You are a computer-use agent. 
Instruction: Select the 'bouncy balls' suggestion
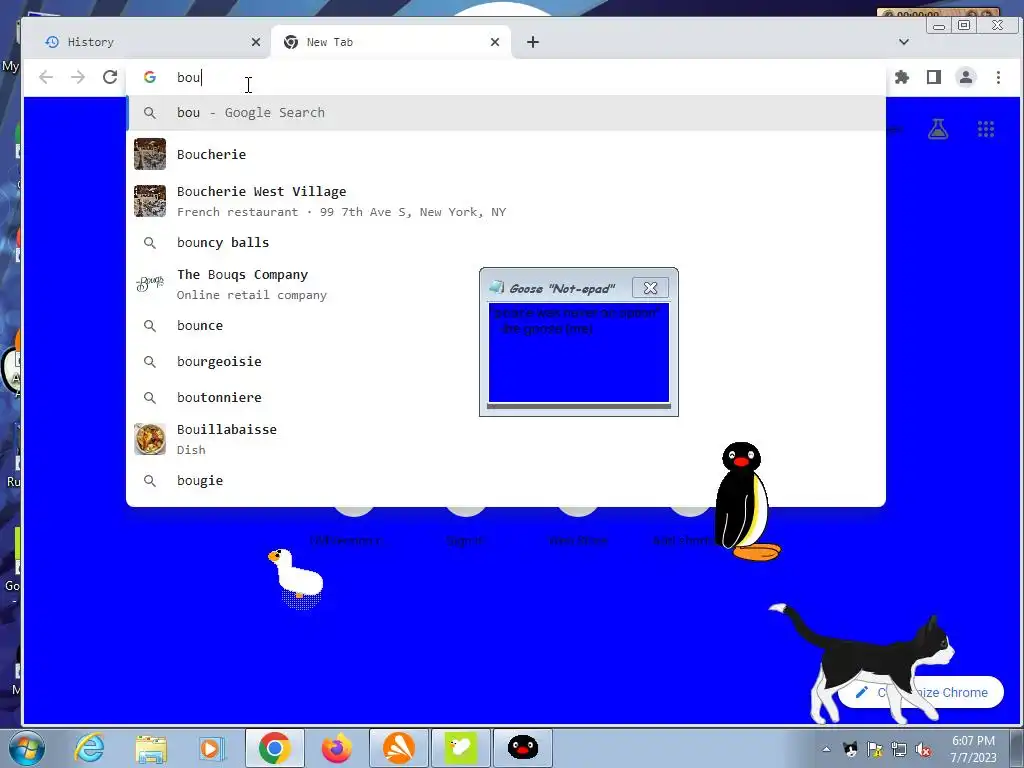click(x=505, y=242)
